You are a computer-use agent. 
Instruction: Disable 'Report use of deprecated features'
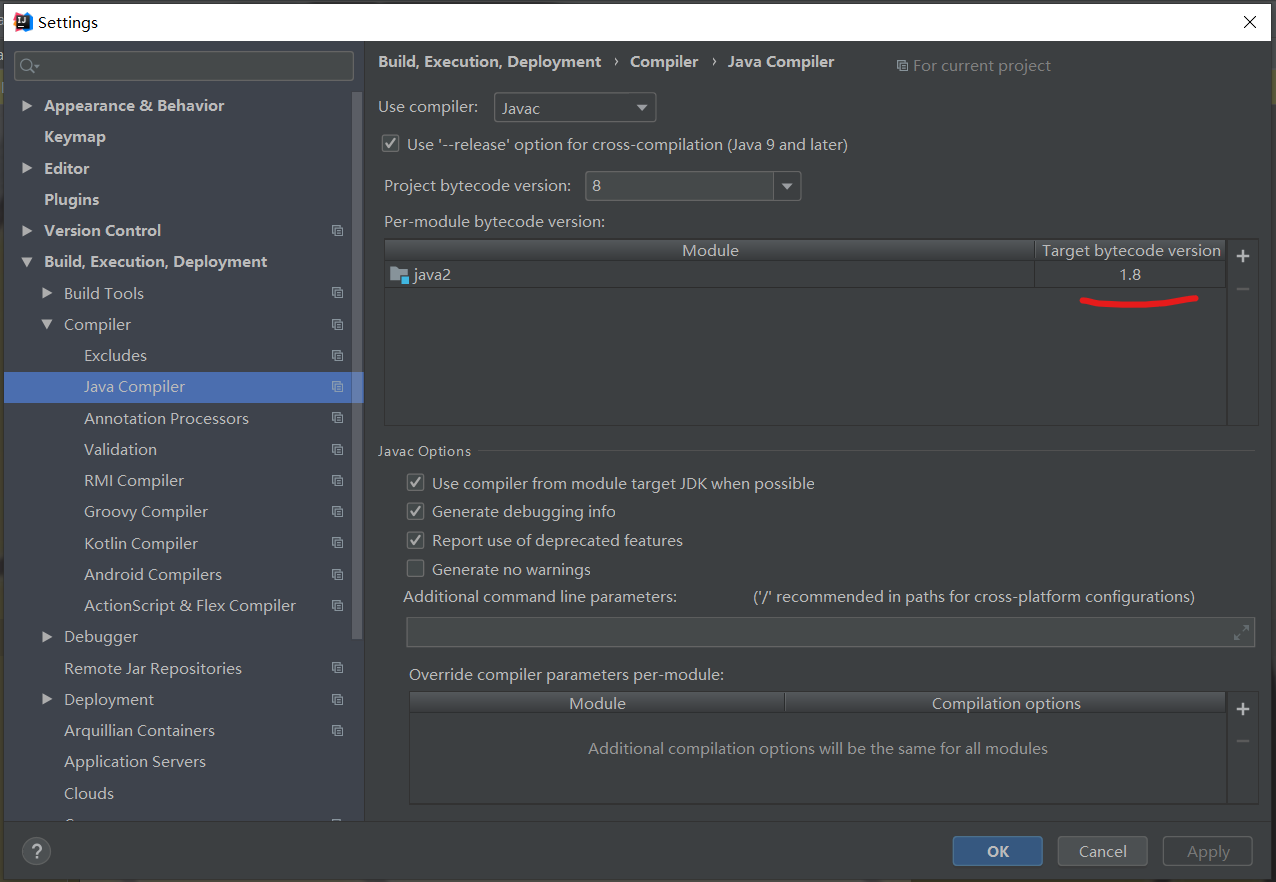(x=415, y=540)
